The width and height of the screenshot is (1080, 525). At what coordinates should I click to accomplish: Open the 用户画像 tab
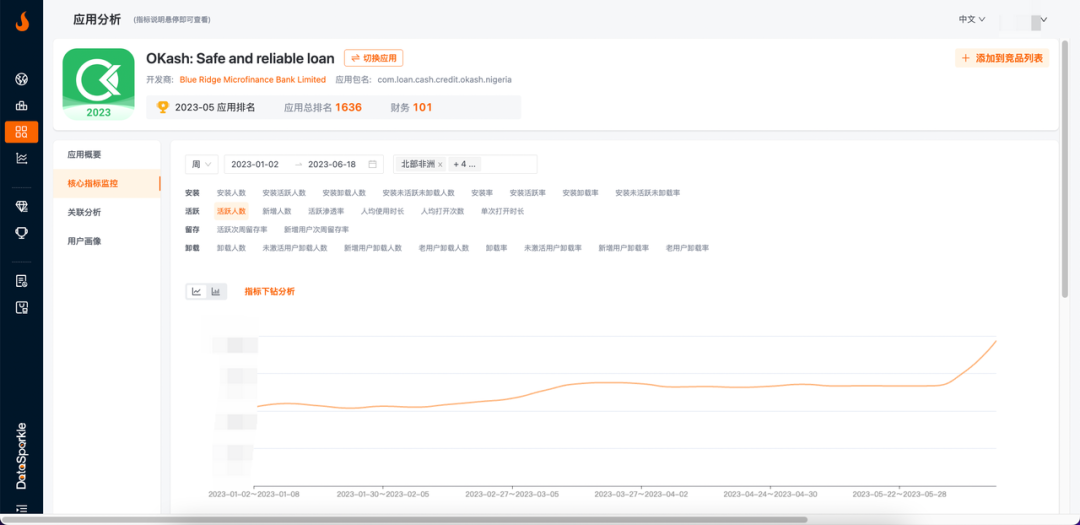pyautogui.click(x=84, y=241)
